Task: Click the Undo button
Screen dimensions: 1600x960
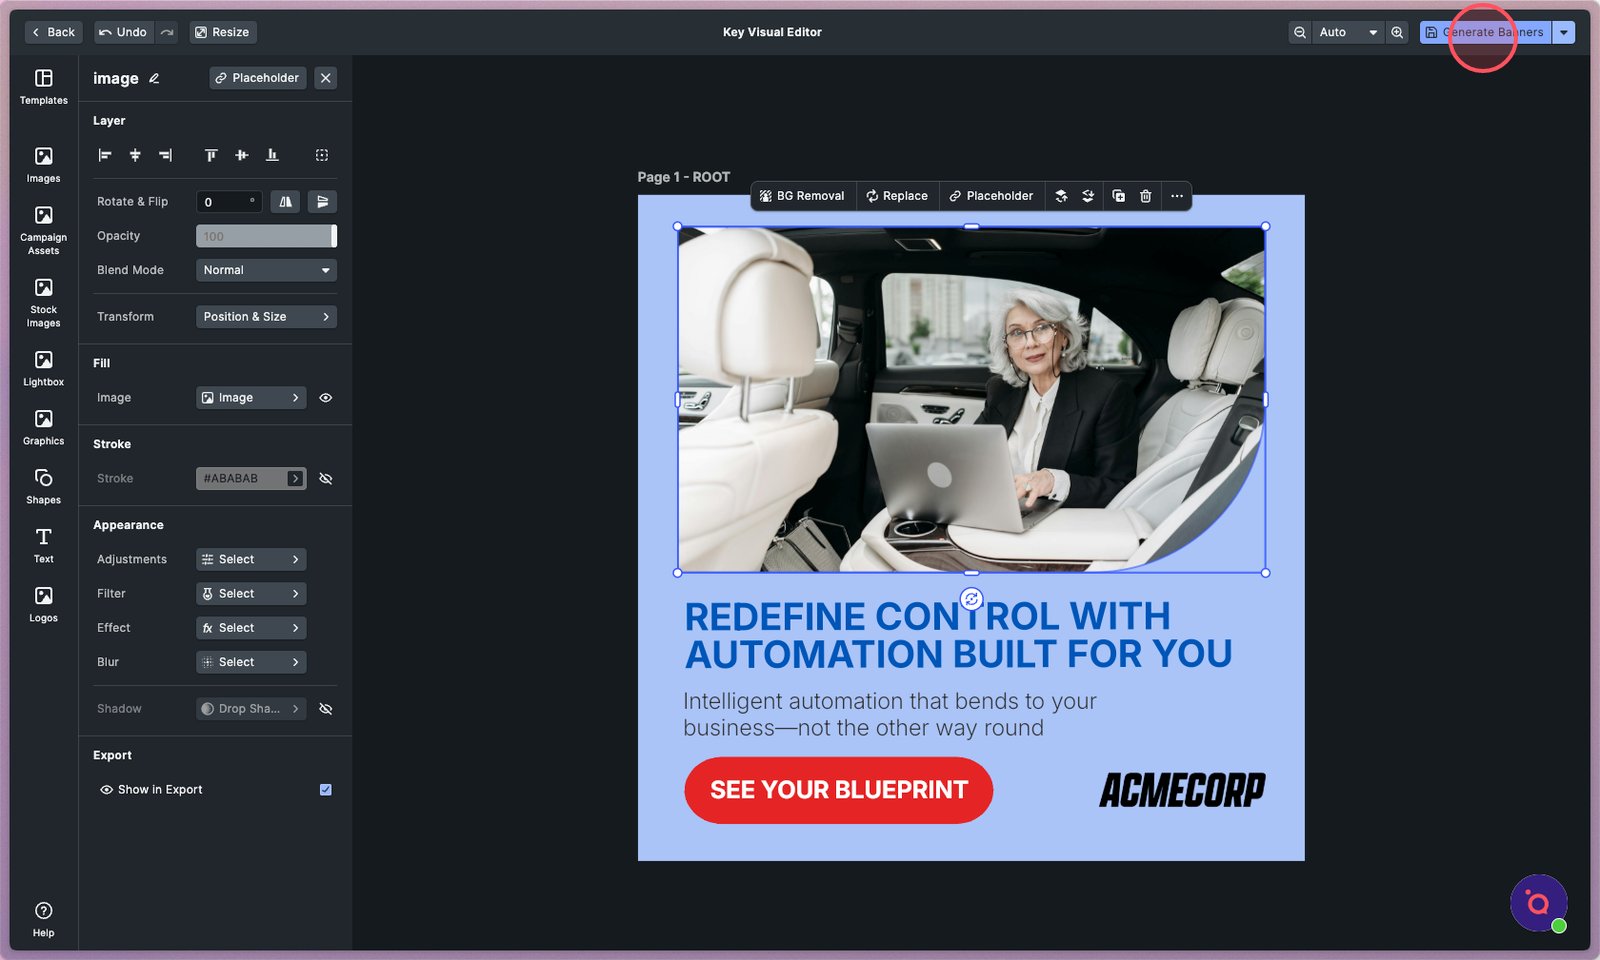Action: coord(123,32)
